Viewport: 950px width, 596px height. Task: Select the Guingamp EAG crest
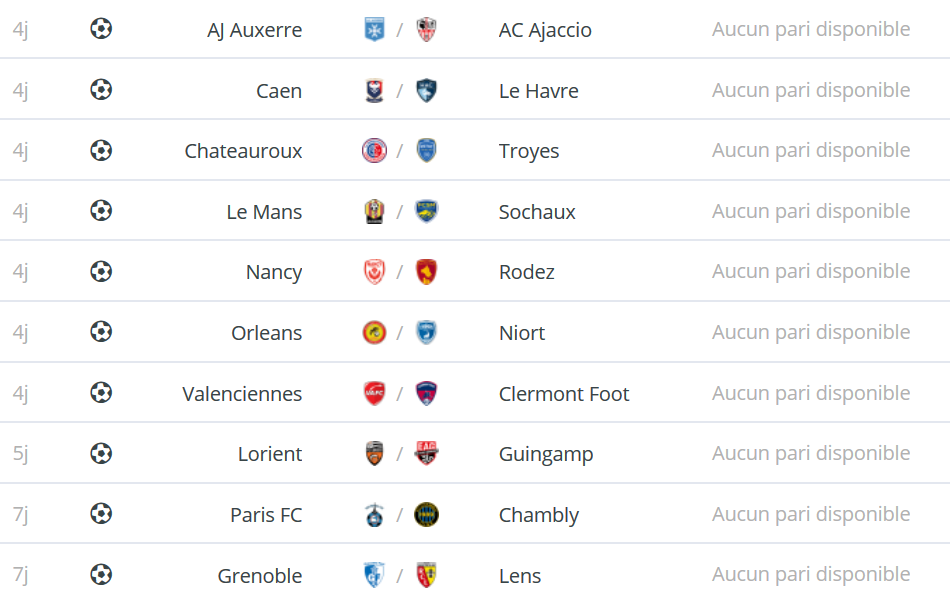coord(427,453)
